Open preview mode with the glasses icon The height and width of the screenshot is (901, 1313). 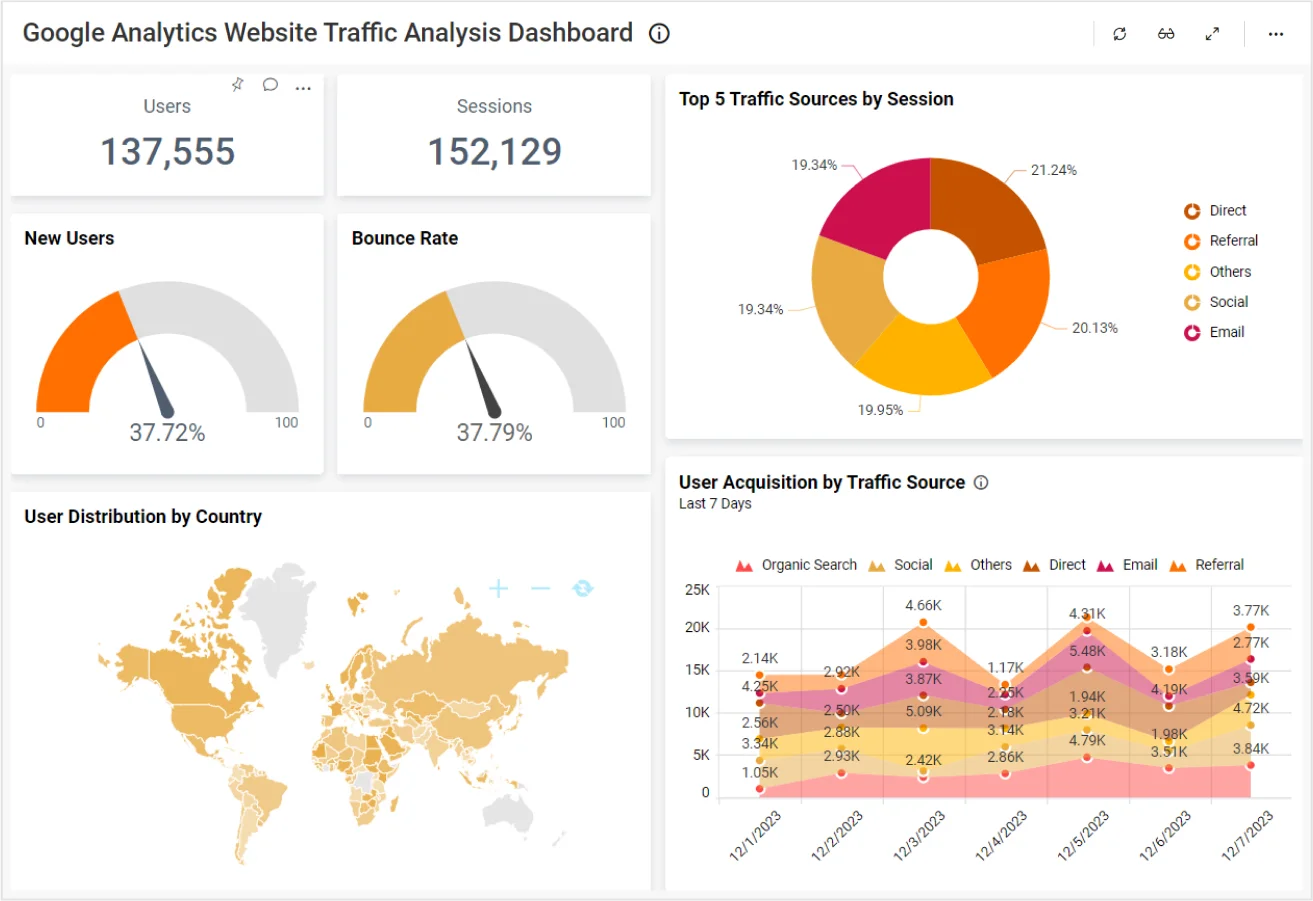point(1166,33)
